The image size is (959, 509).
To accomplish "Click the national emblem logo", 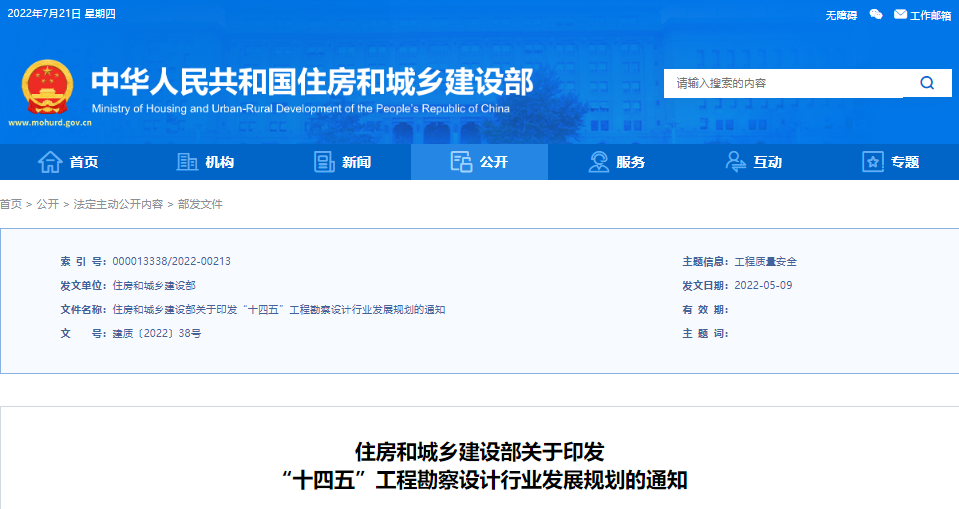I will [x=47, y=87].
